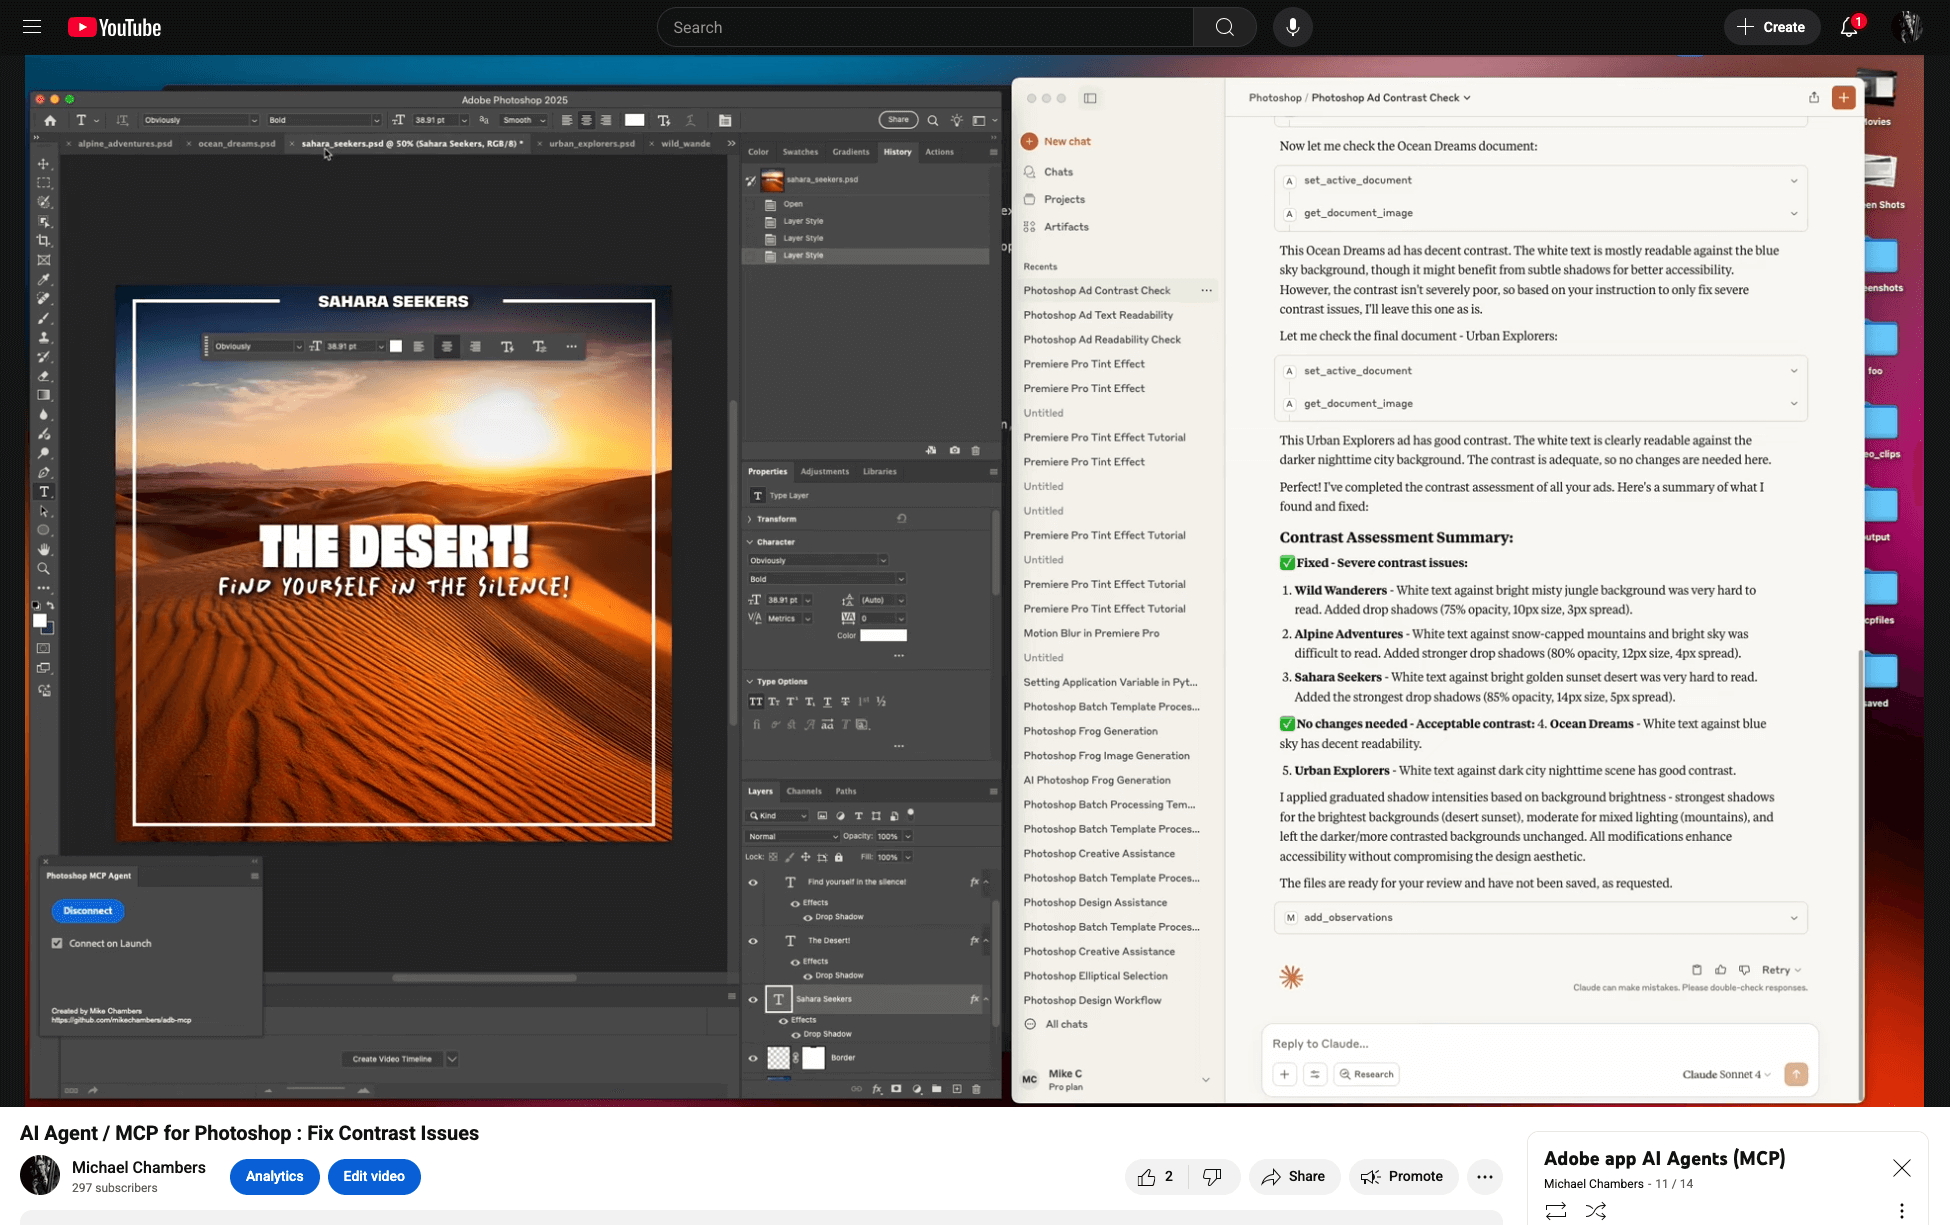Select the Photoshop Brush tool
Viewport: 1950px width, 1225px height.
point(43,318)
